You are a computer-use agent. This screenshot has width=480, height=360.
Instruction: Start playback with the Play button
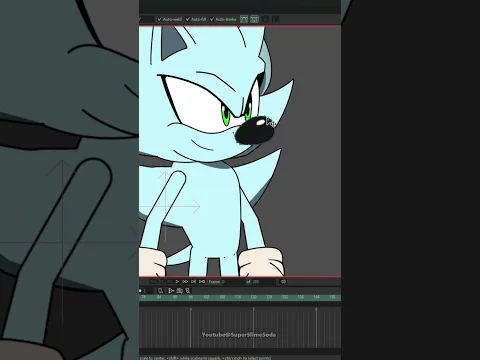point(177,282)
